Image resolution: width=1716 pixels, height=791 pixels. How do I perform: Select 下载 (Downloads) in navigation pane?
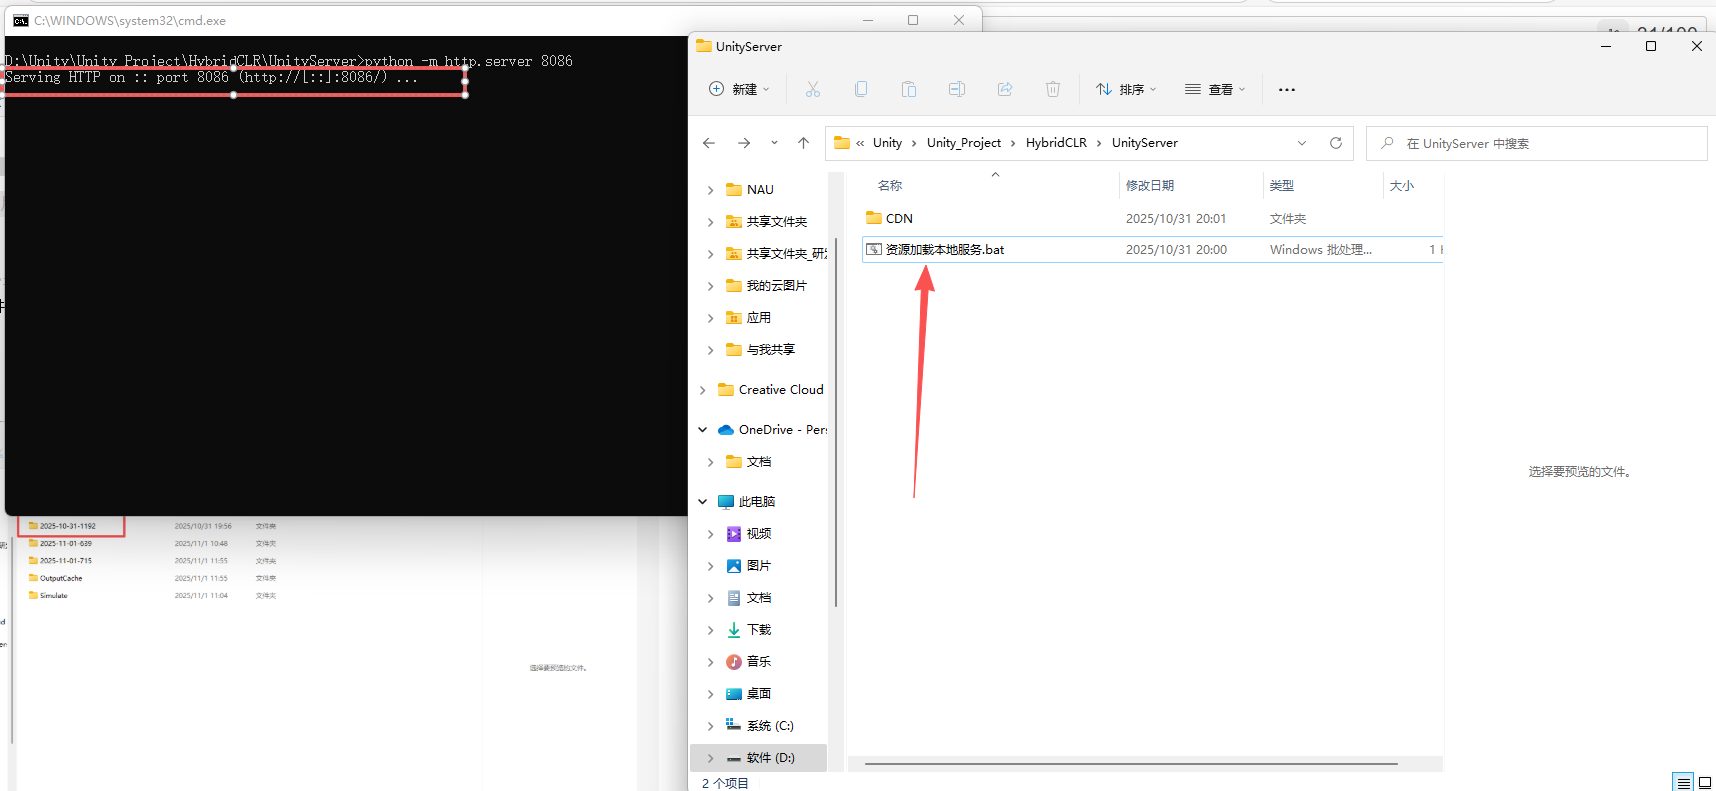click(x=758, y=630)
